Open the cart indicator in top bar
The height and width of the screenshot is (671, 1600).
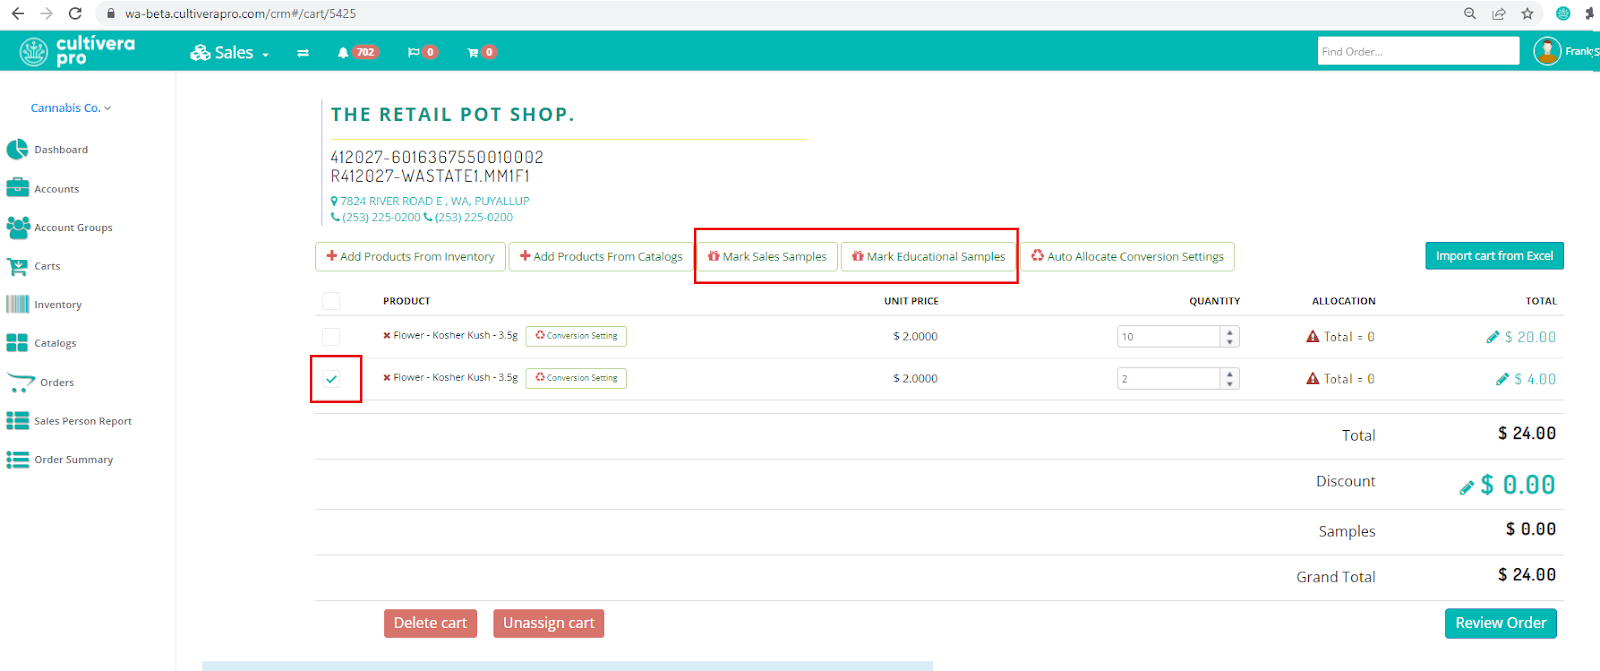482,52
